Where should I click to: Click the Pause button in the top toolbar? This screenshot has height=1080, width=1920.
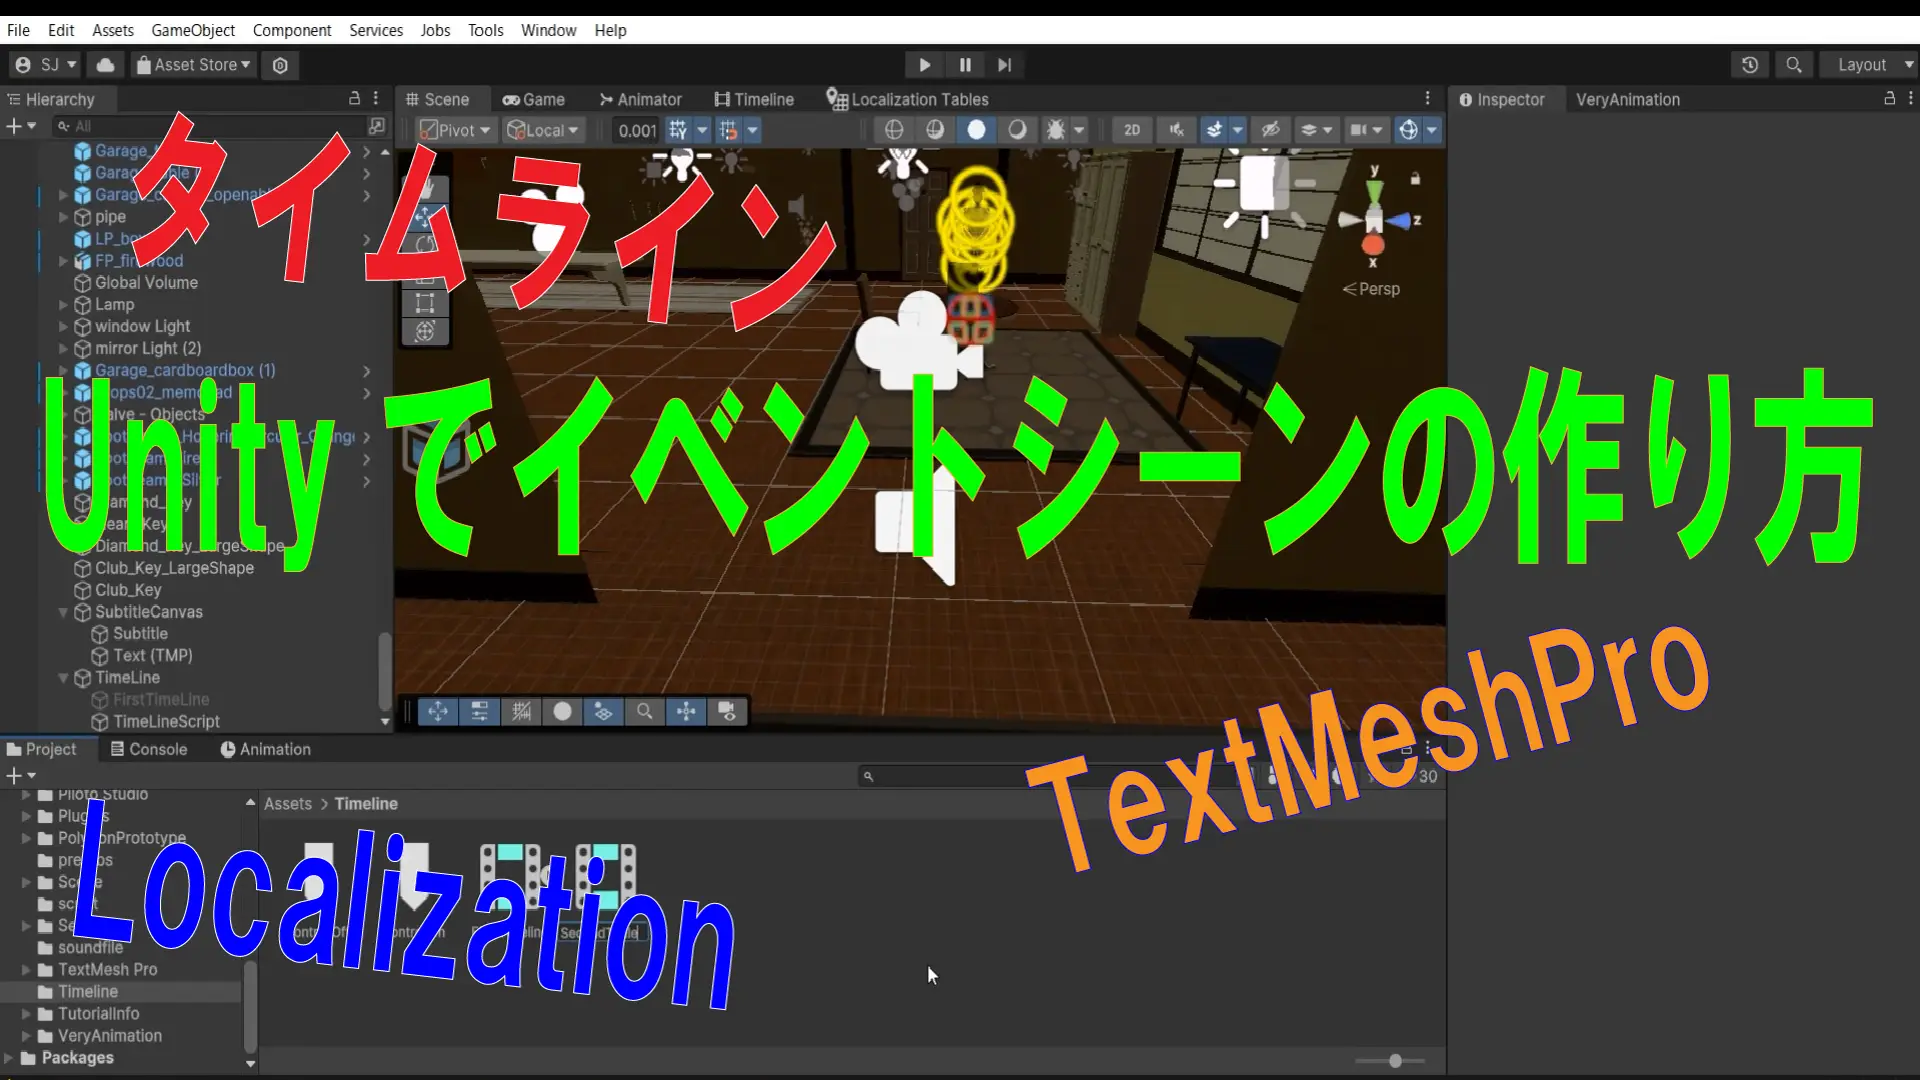click(965, 65)
